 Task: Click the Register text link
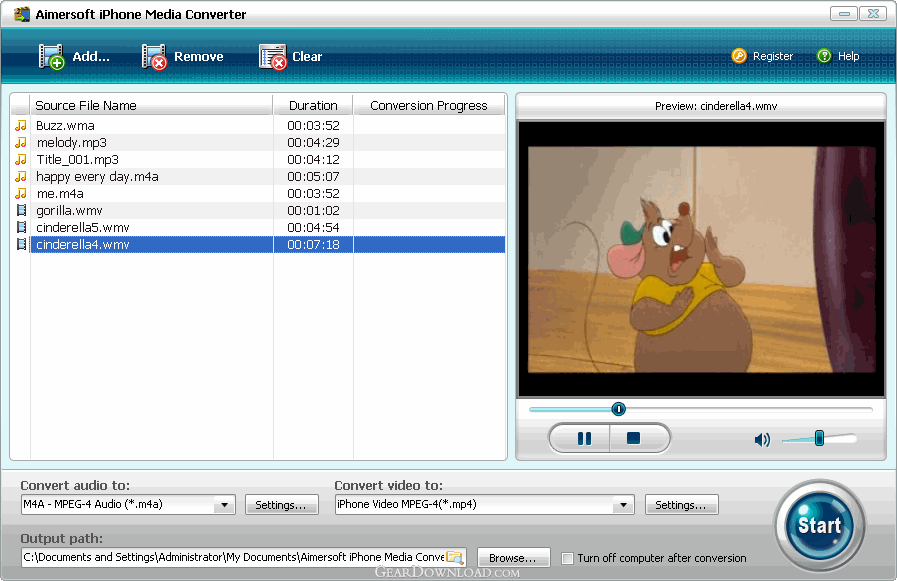[773, 56]
